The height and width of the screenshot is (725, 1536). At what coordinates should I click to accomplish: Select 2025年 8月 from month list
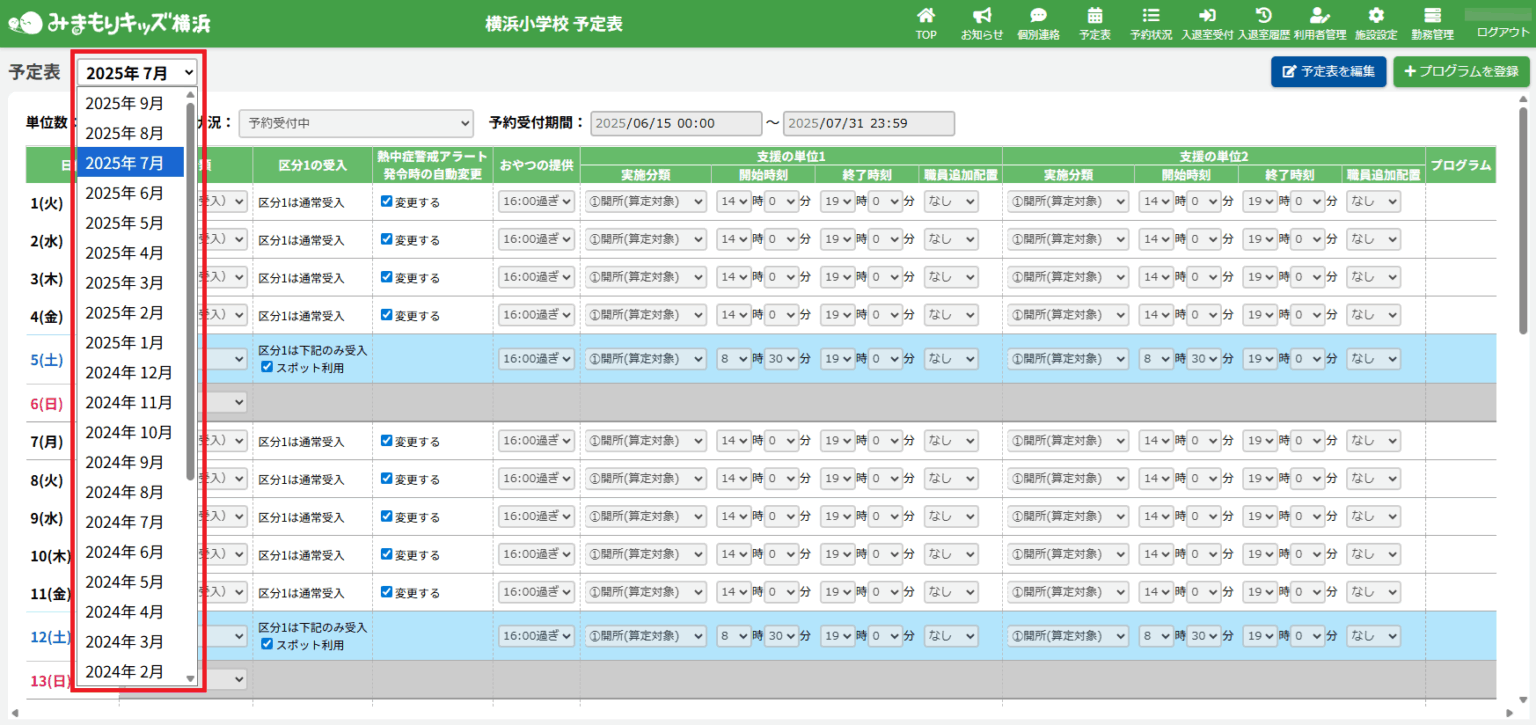tap(124, 133)
